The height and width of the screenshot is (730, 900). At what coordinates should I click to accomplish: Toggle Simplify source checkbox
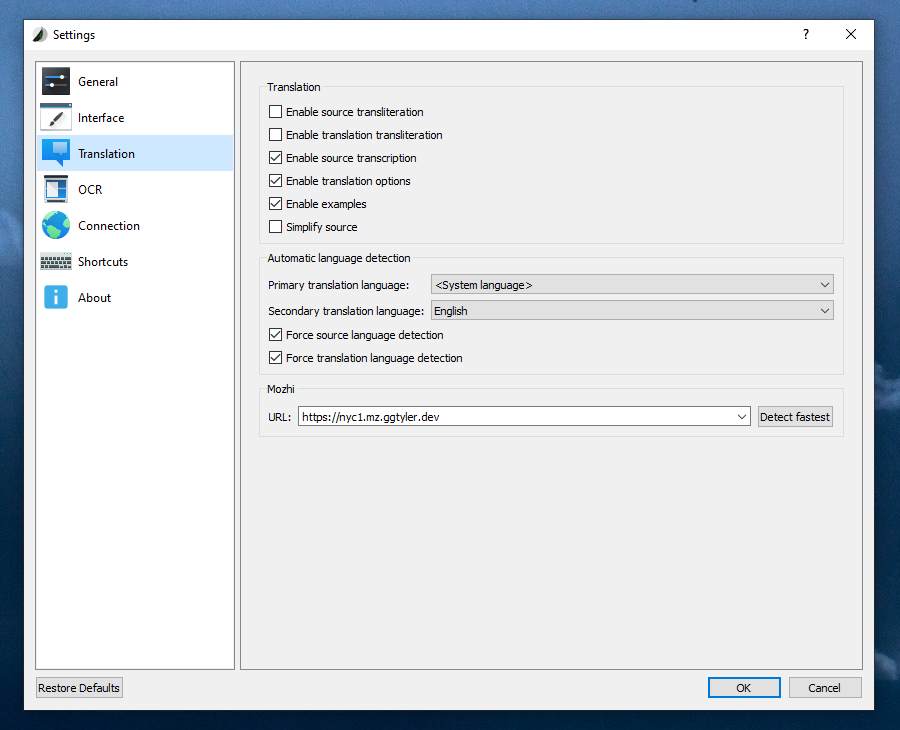(276, 227)
